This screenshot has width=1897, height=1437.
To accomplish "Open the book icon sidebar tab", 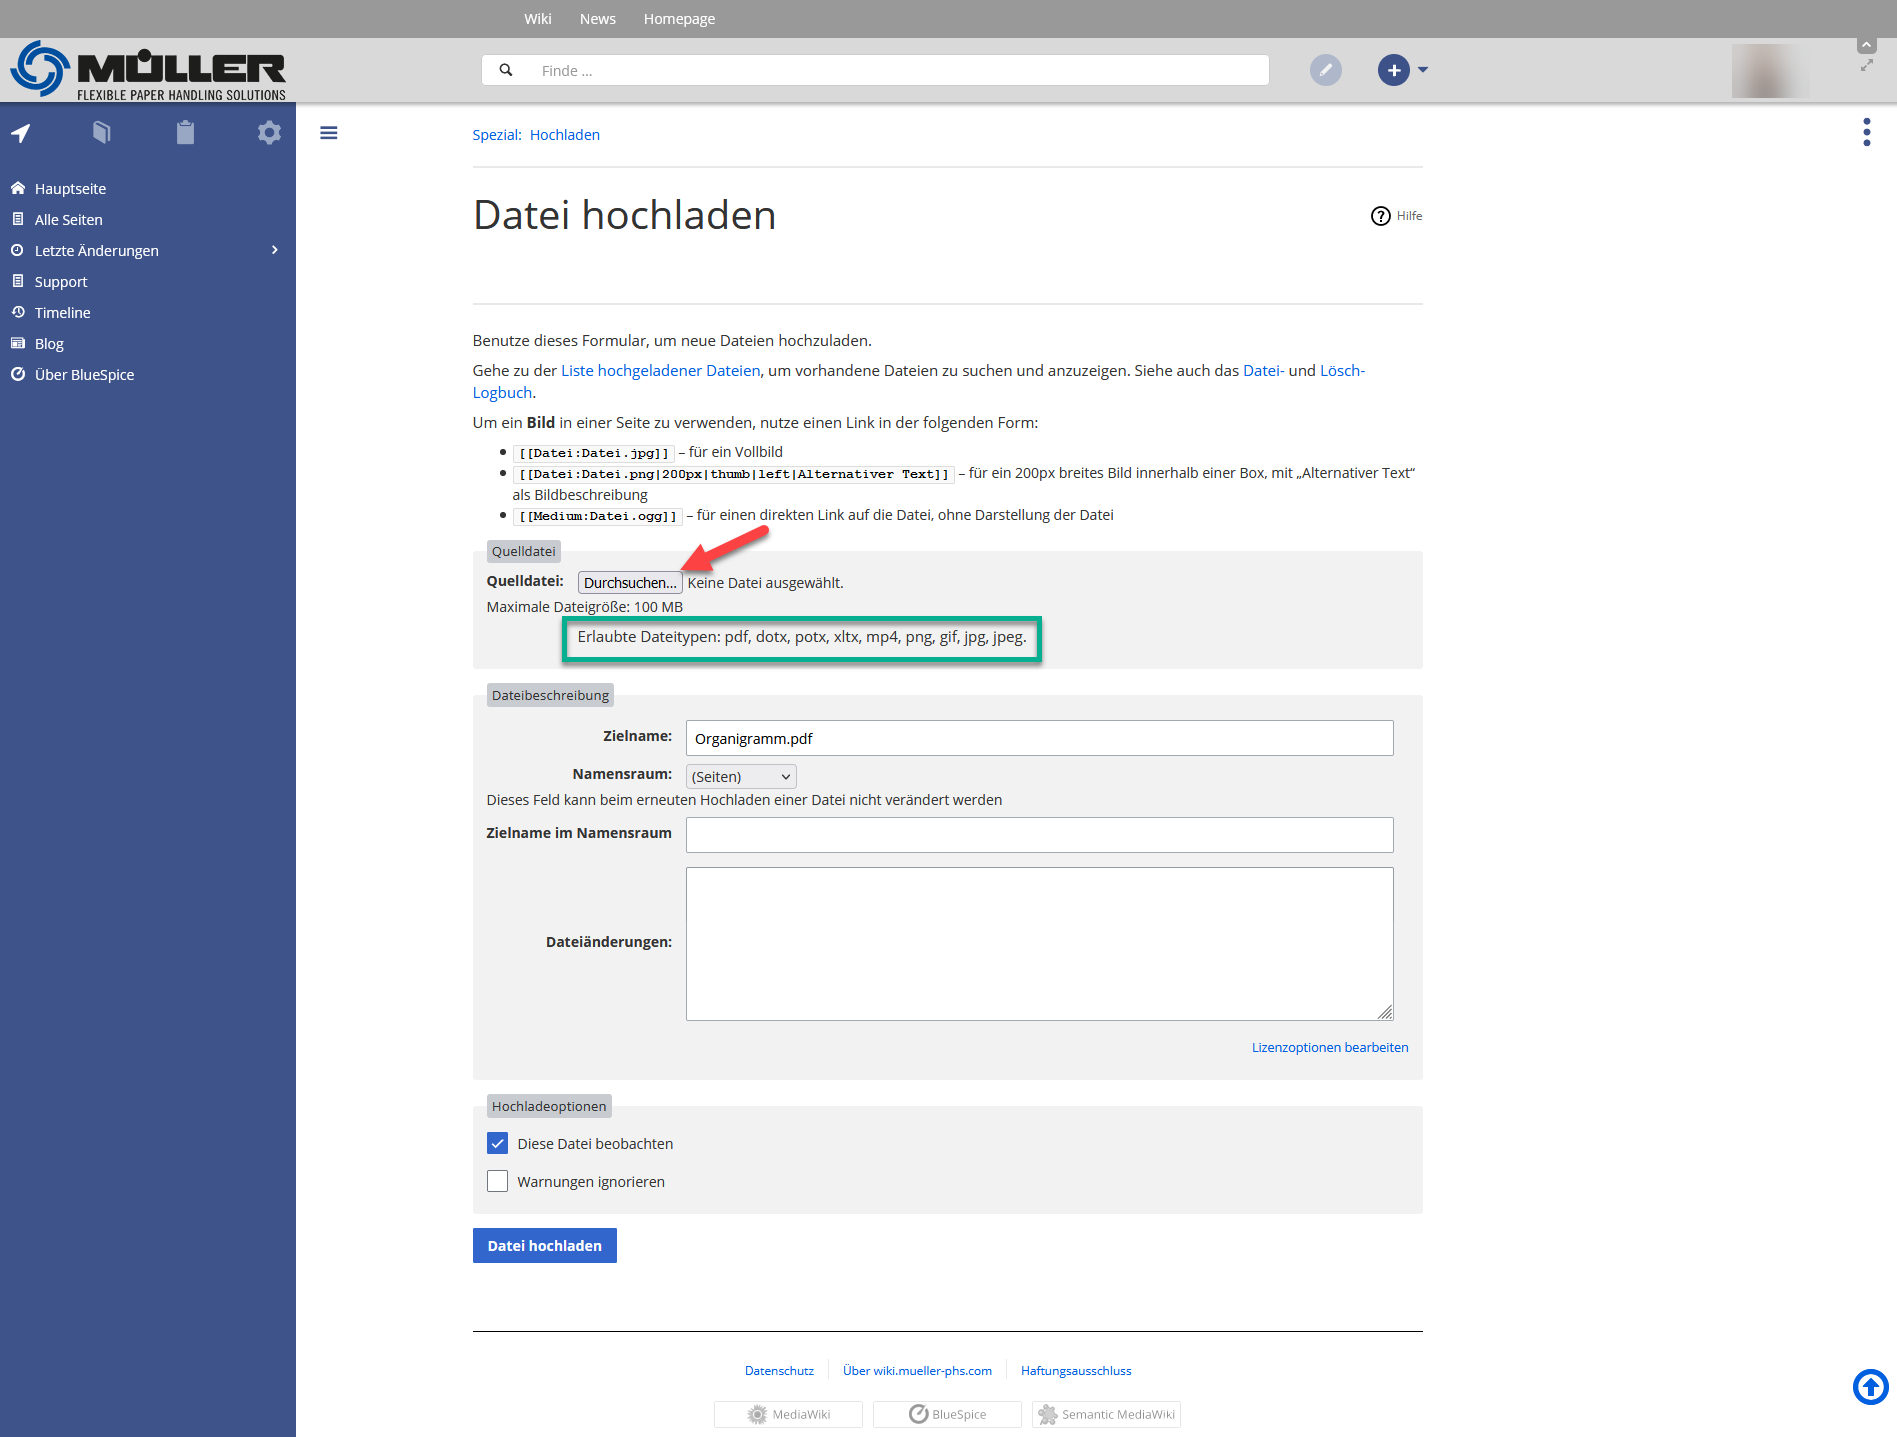I will pyautogui.click(x=102, y=133).
